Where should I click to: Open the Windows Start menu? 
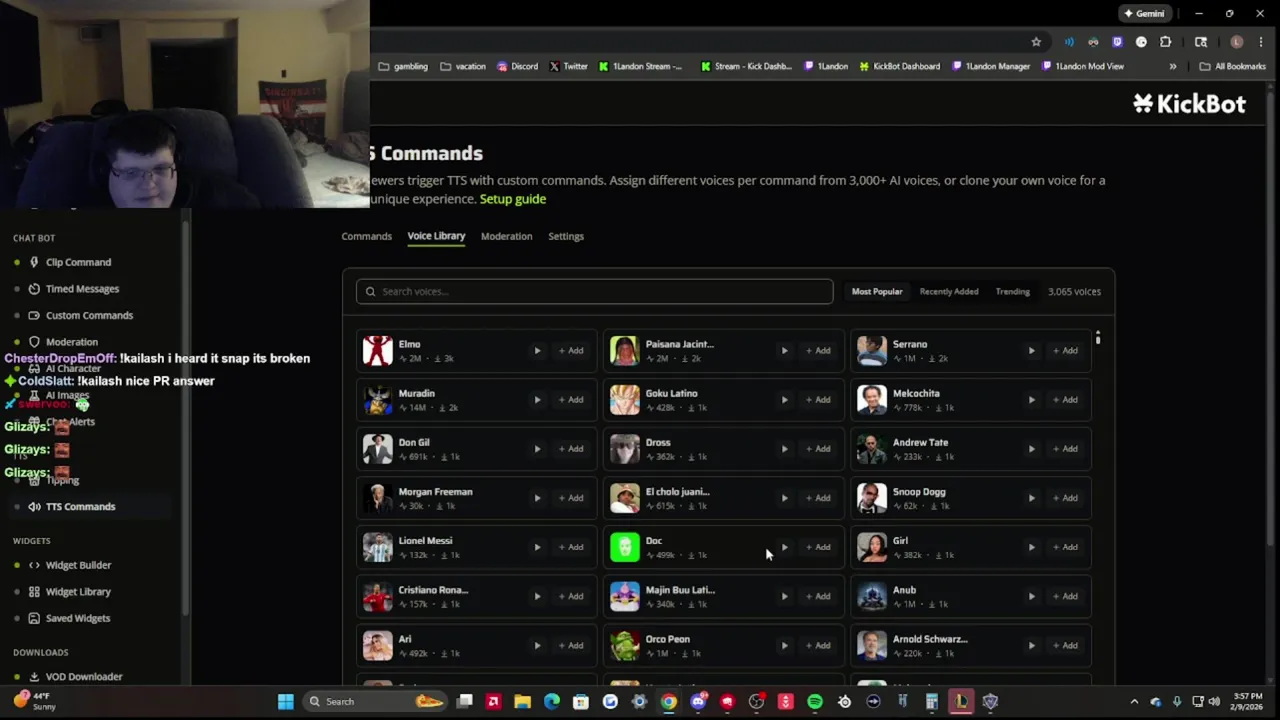point(285,701)
